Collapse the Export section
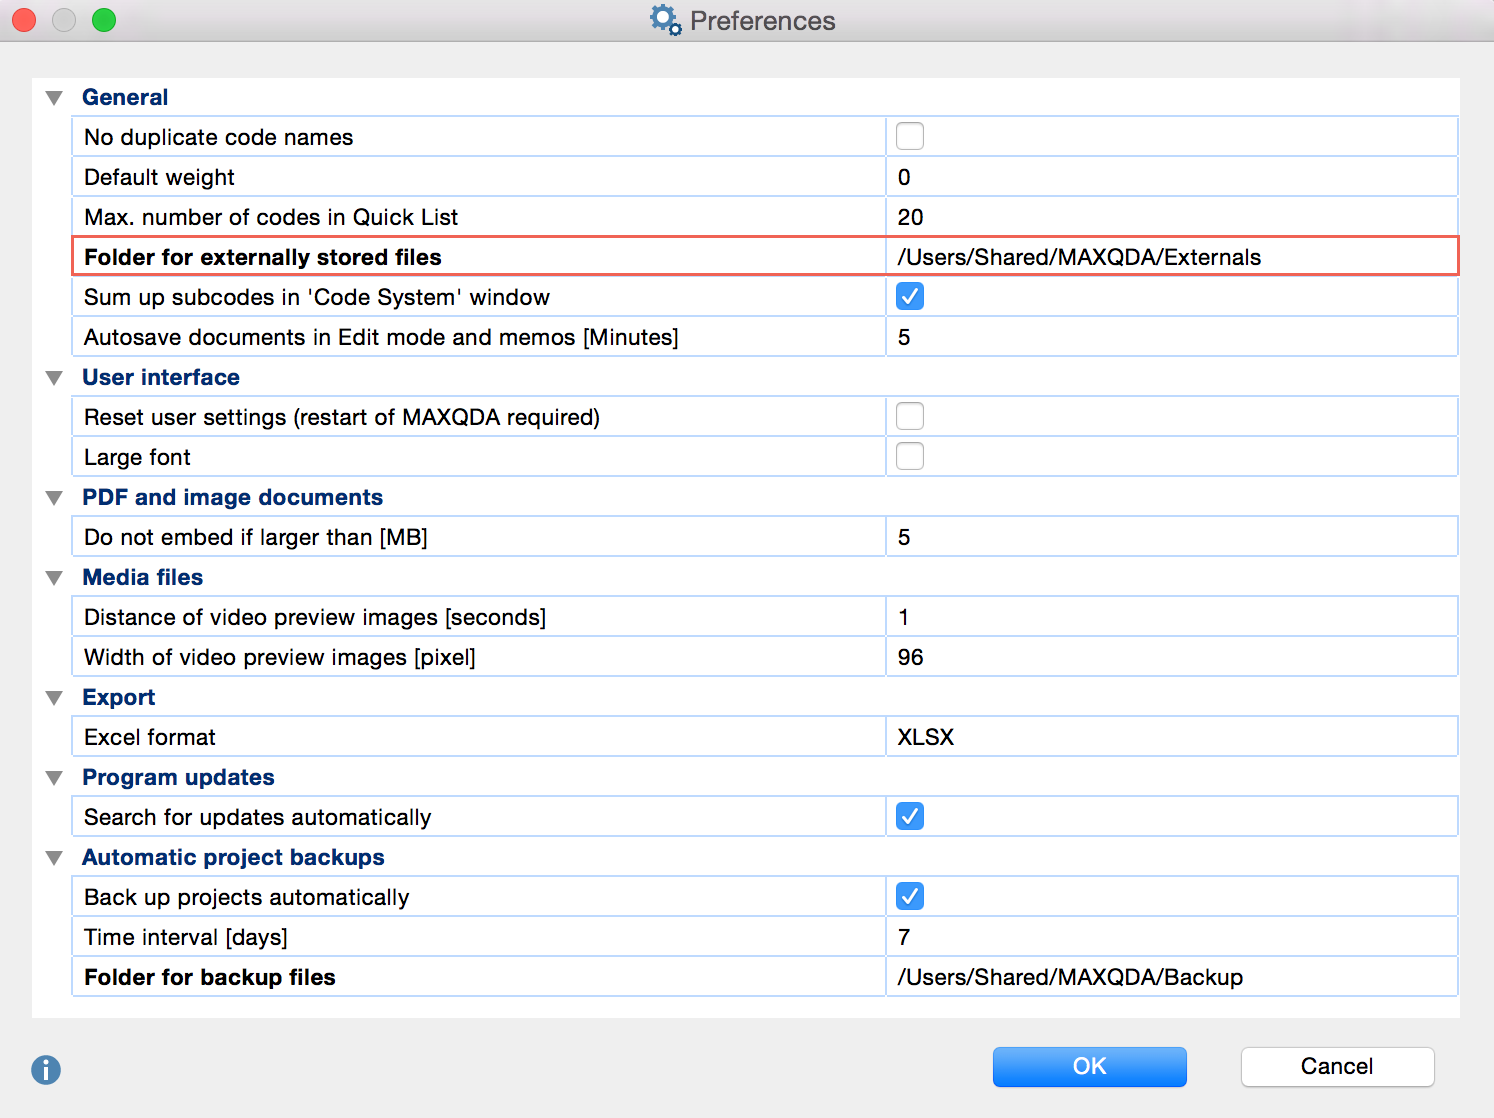 [x=54, y=698]
